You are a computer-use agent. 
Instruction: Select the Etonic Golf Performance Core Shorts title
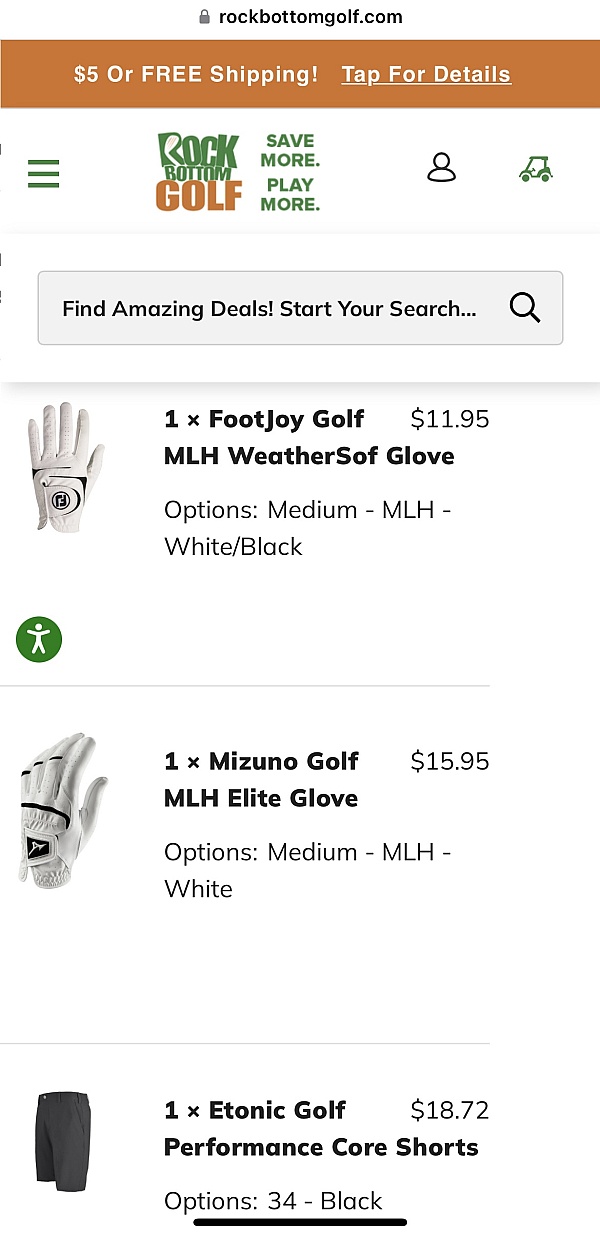coord(320,1129)
